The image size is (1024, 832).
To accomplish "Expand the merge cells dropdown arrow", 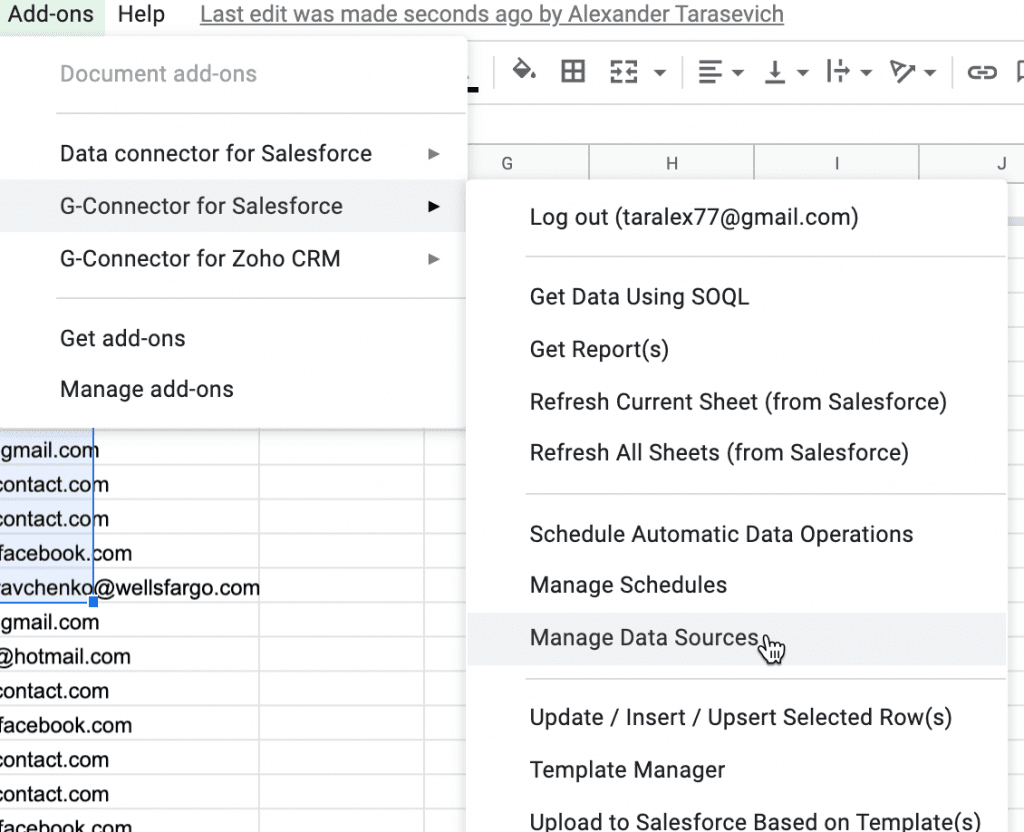I will tap(660, 72).
